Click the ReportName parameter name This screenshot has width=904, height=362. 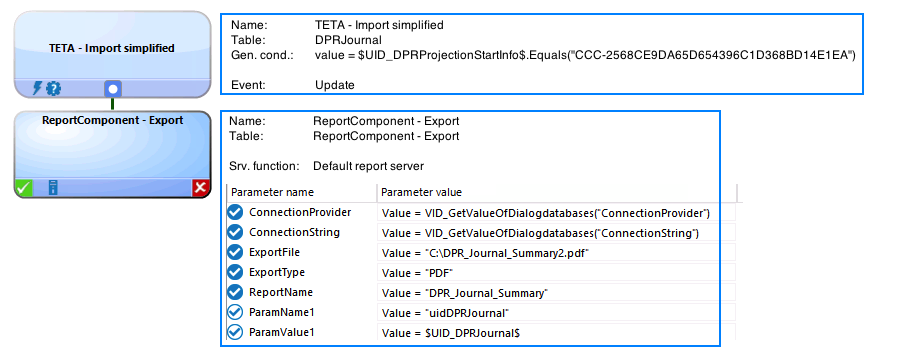282,292
